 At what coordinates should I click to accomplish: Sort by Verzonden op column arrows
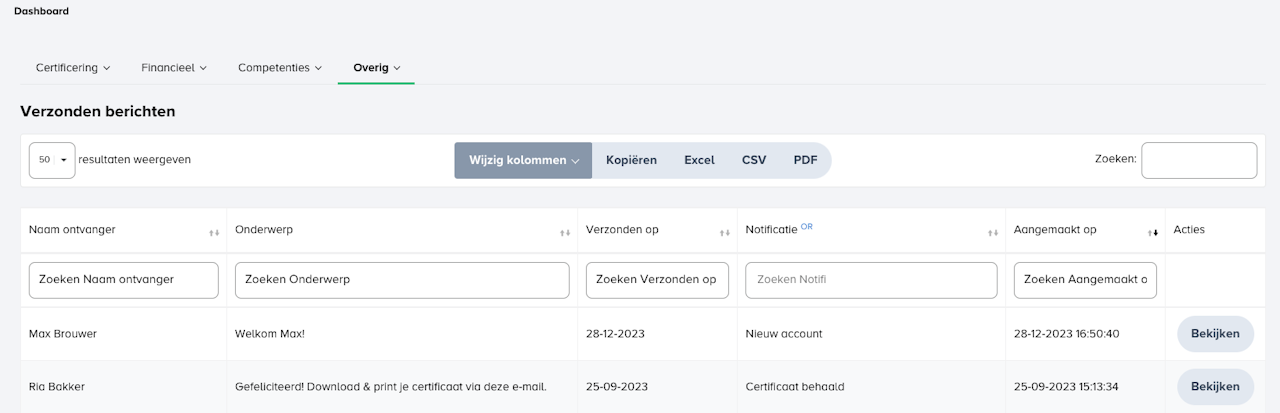[x=725, y=232]
